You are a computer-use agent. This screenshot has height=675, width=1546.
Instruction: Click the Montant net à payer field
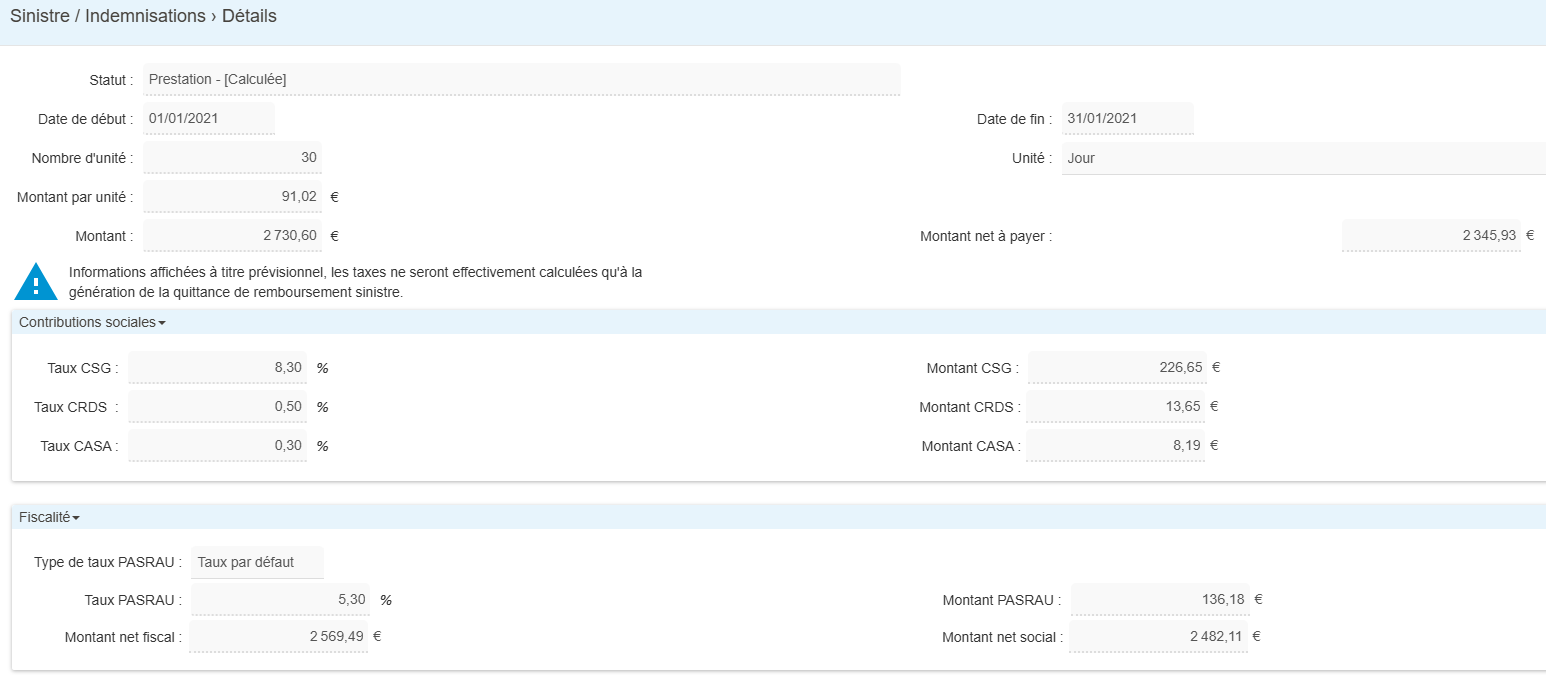pos(1431,236)
